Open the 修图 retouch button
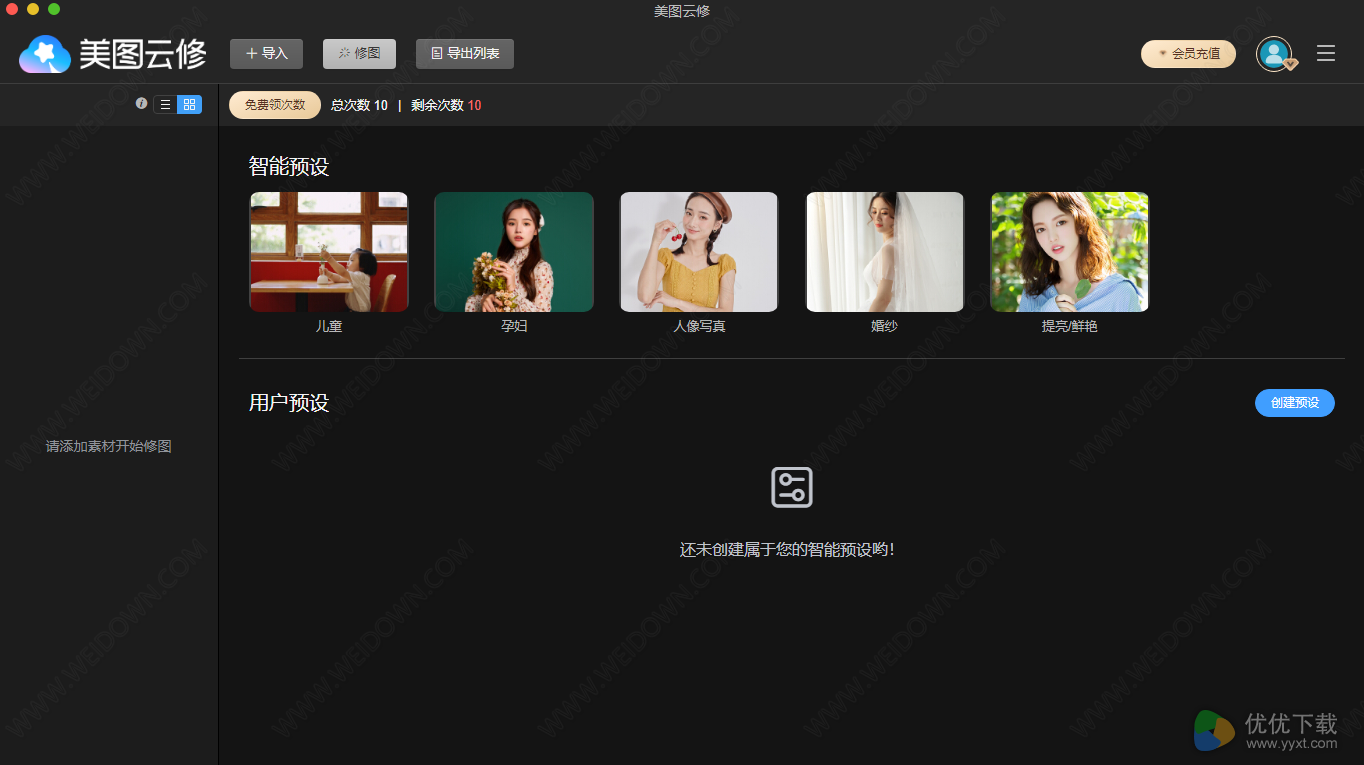 (x=359, y=54)
